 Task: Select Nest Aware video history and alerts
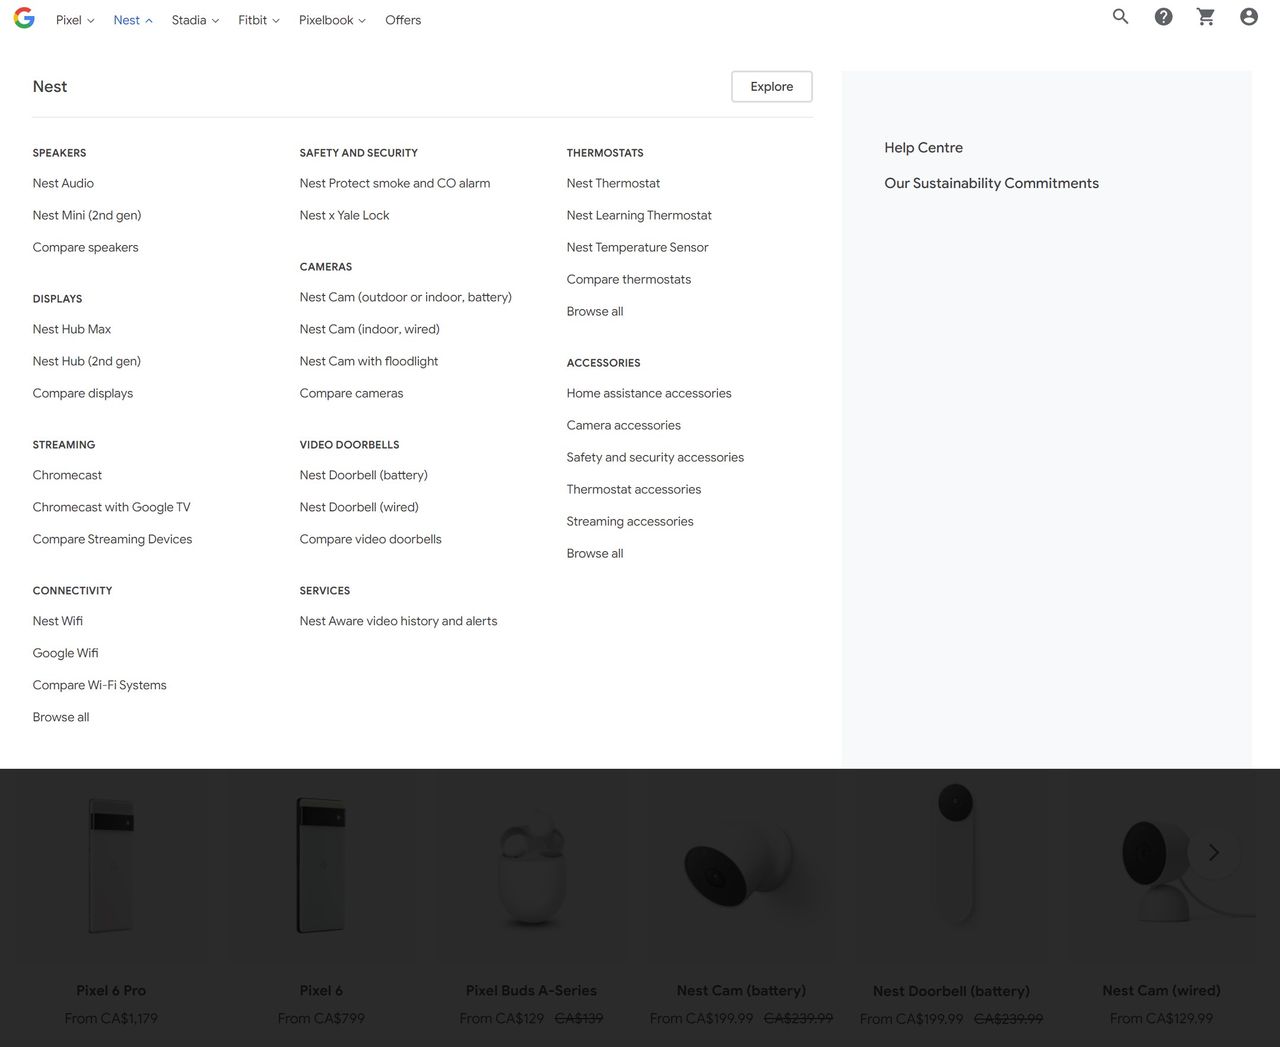pos(398,621)
